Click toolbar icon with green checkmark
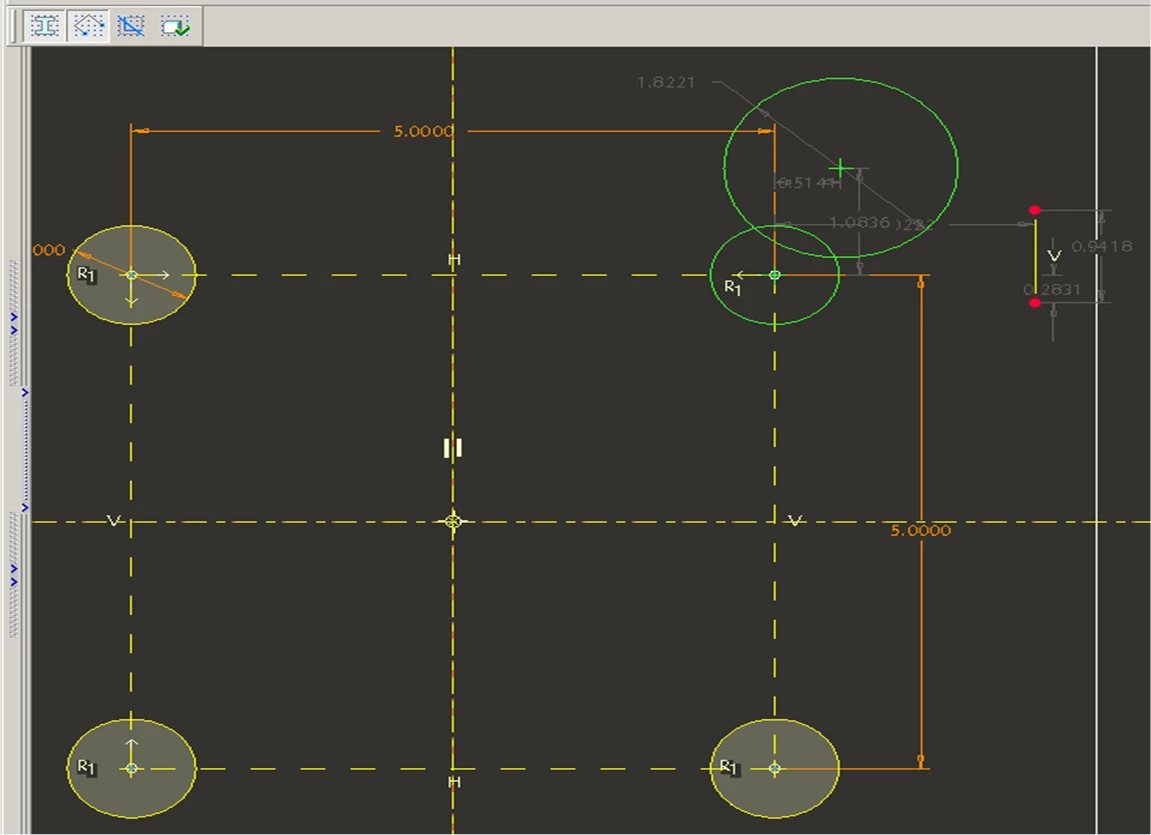Screen dimensions: 1151x835 (x=175, y=26)
